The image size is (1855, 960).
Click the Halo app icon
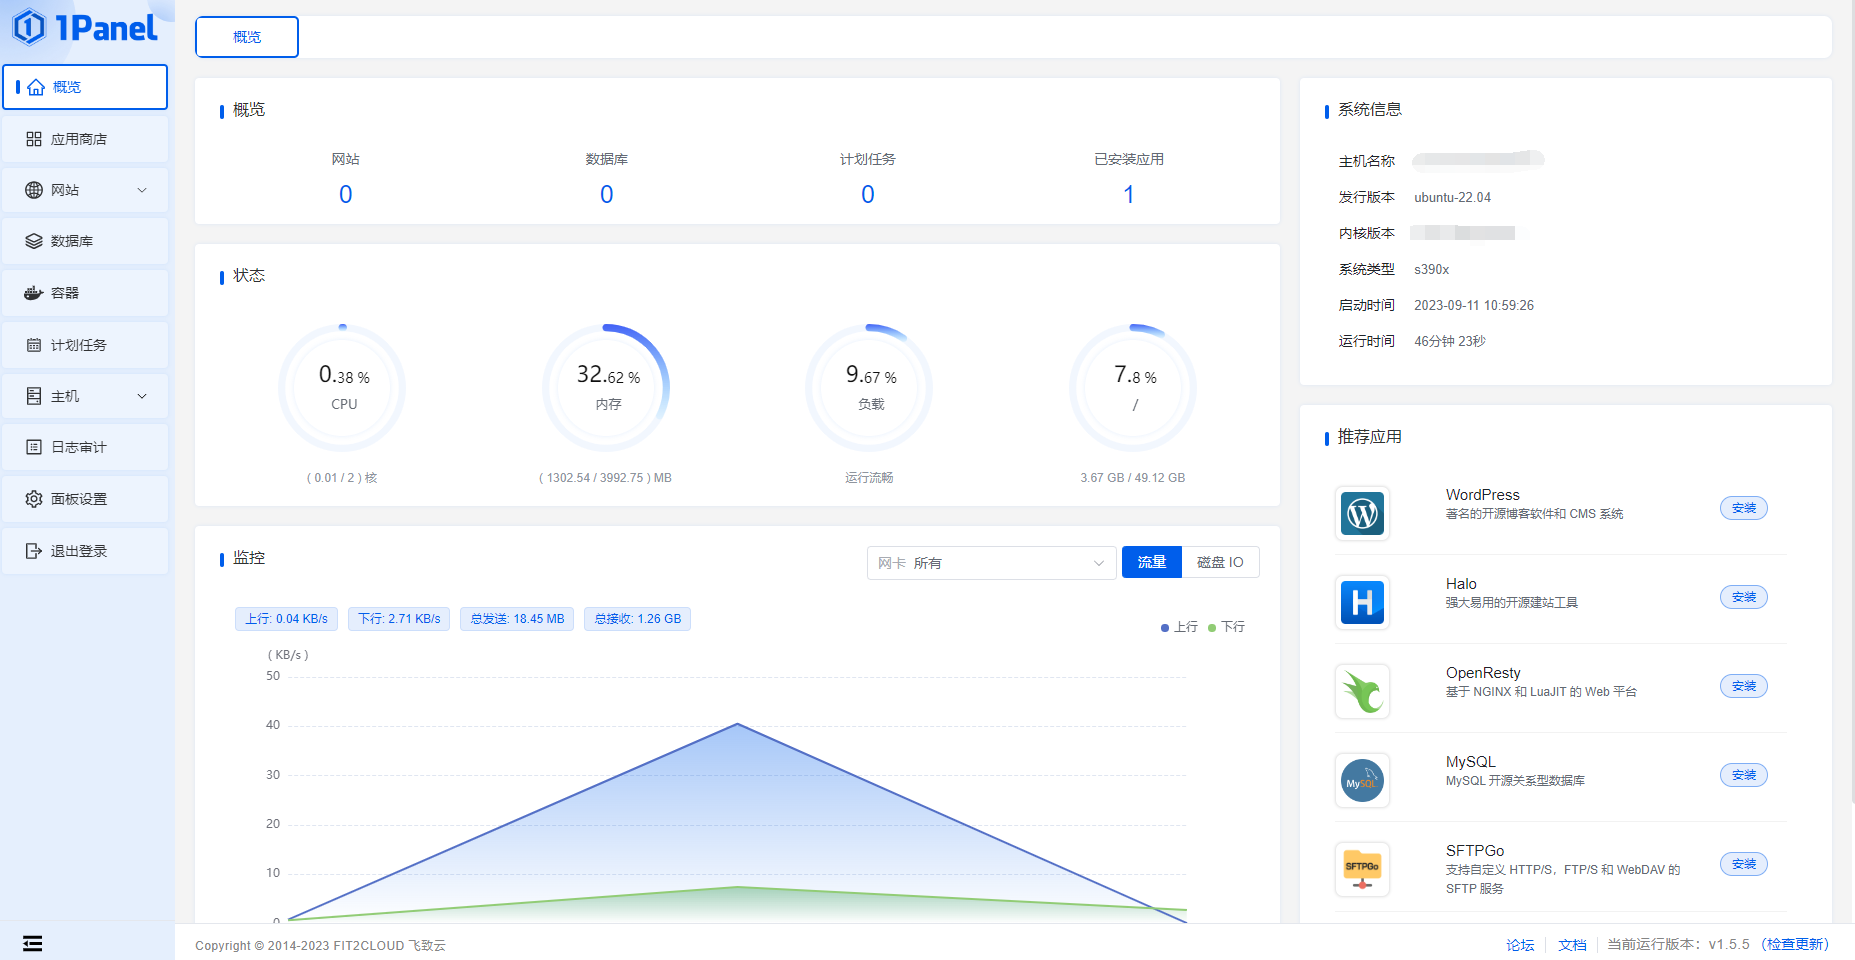point(1362,602)
